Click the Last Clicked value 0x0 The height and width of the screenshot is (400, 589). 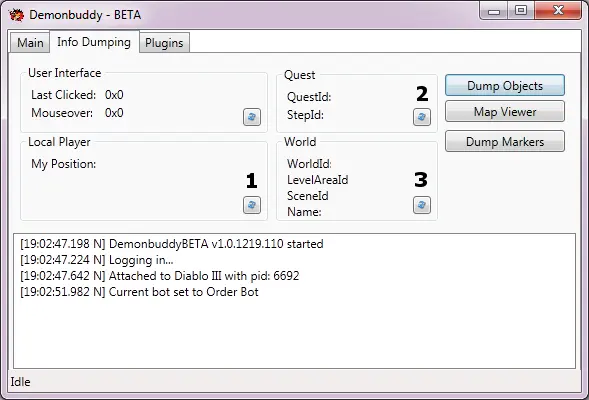(114, 95)
